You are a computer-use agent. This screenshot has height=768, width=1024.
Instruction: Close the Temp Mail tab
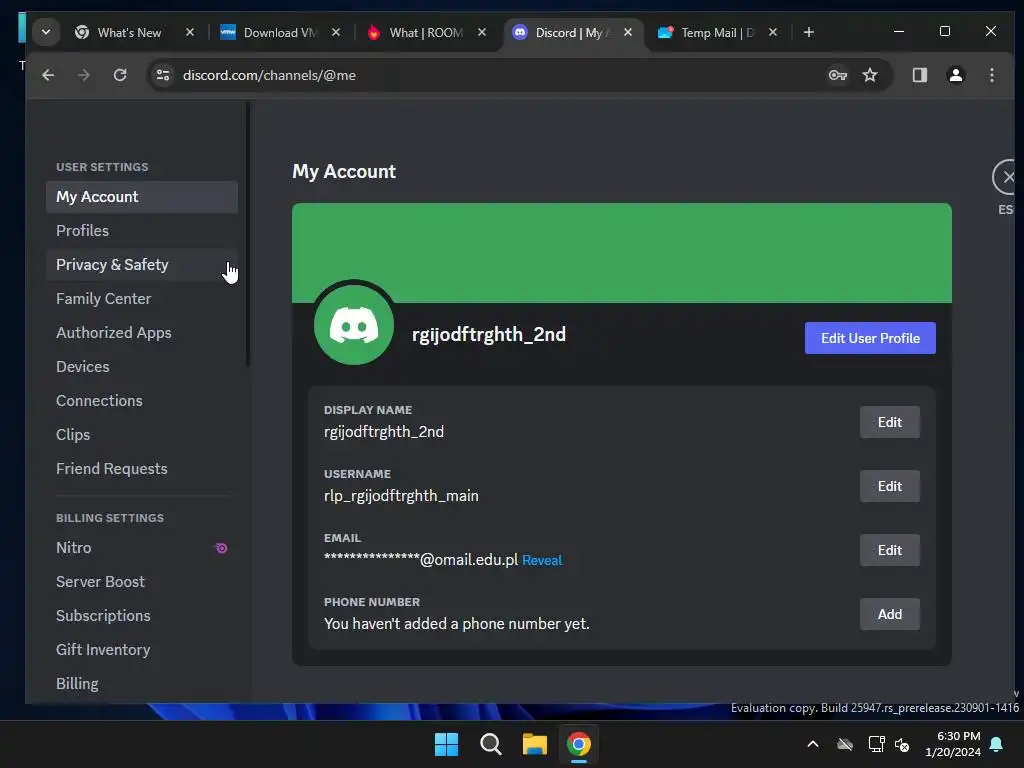pos(773,32)
